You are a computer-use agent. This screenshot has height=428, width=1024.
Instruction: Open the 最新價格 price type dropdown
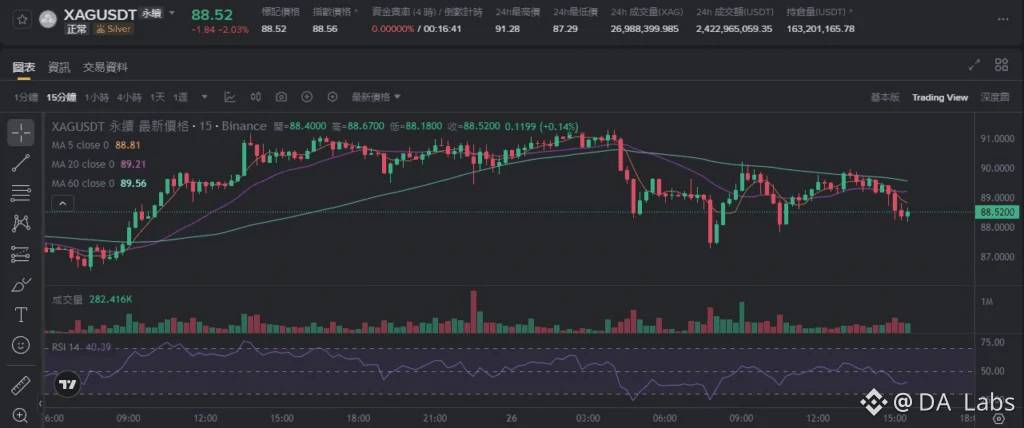click(376, 97)
